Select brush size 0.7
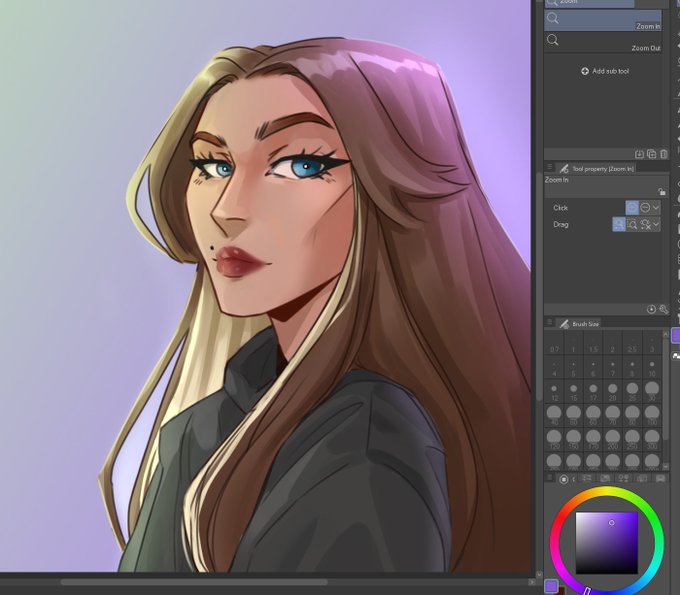Screen dimensions: 680x595 554,344
